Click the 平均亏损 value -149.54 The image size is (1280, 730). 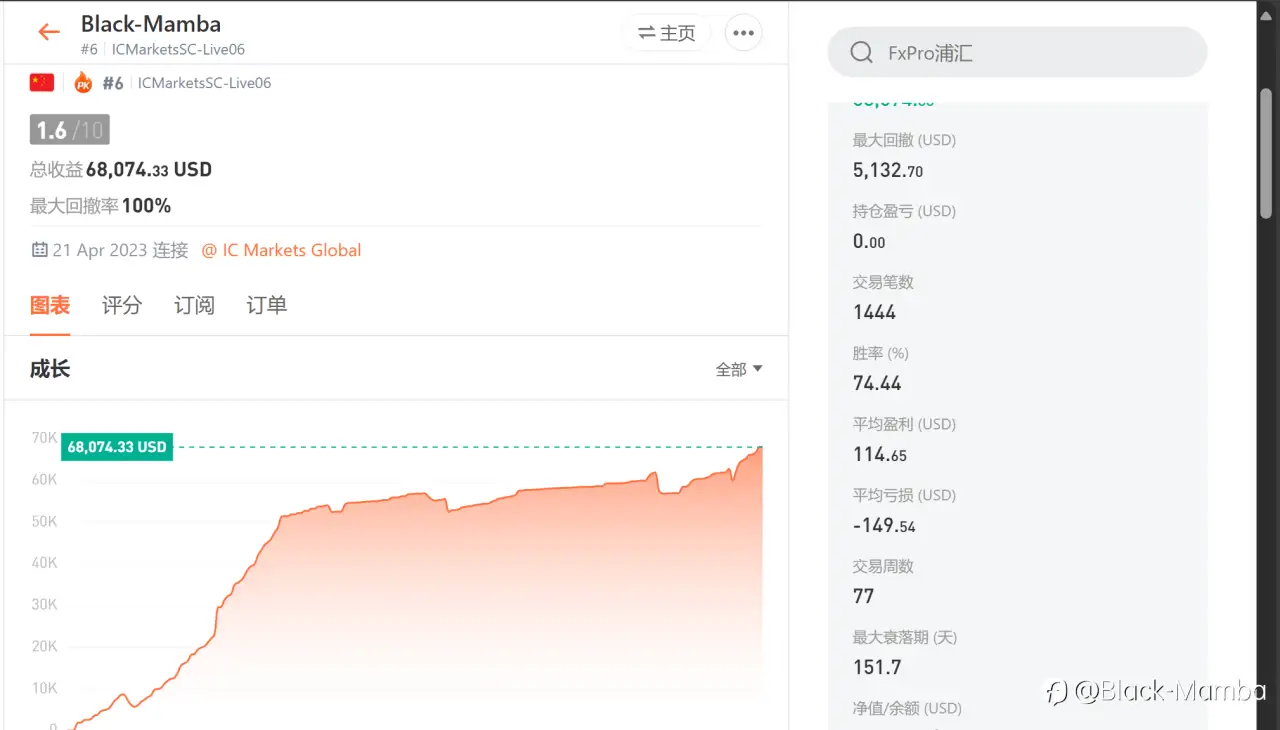coord(884,525)
